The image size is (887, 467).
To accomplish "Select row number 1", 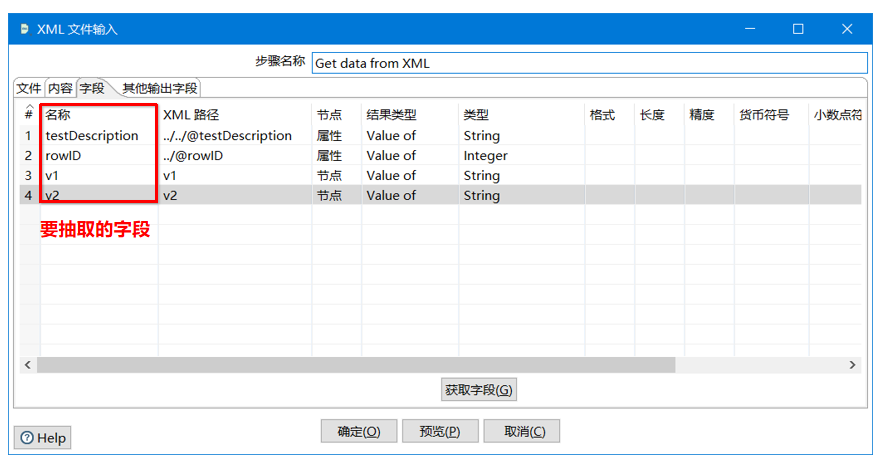I will pos(29,136).
